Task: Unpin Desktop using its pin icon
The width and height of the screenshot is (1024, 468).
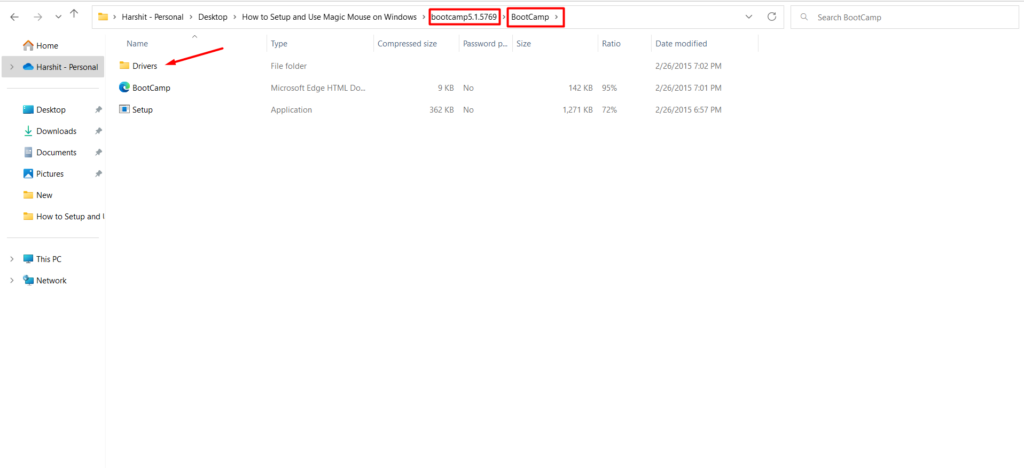Action: coord(98,110)
